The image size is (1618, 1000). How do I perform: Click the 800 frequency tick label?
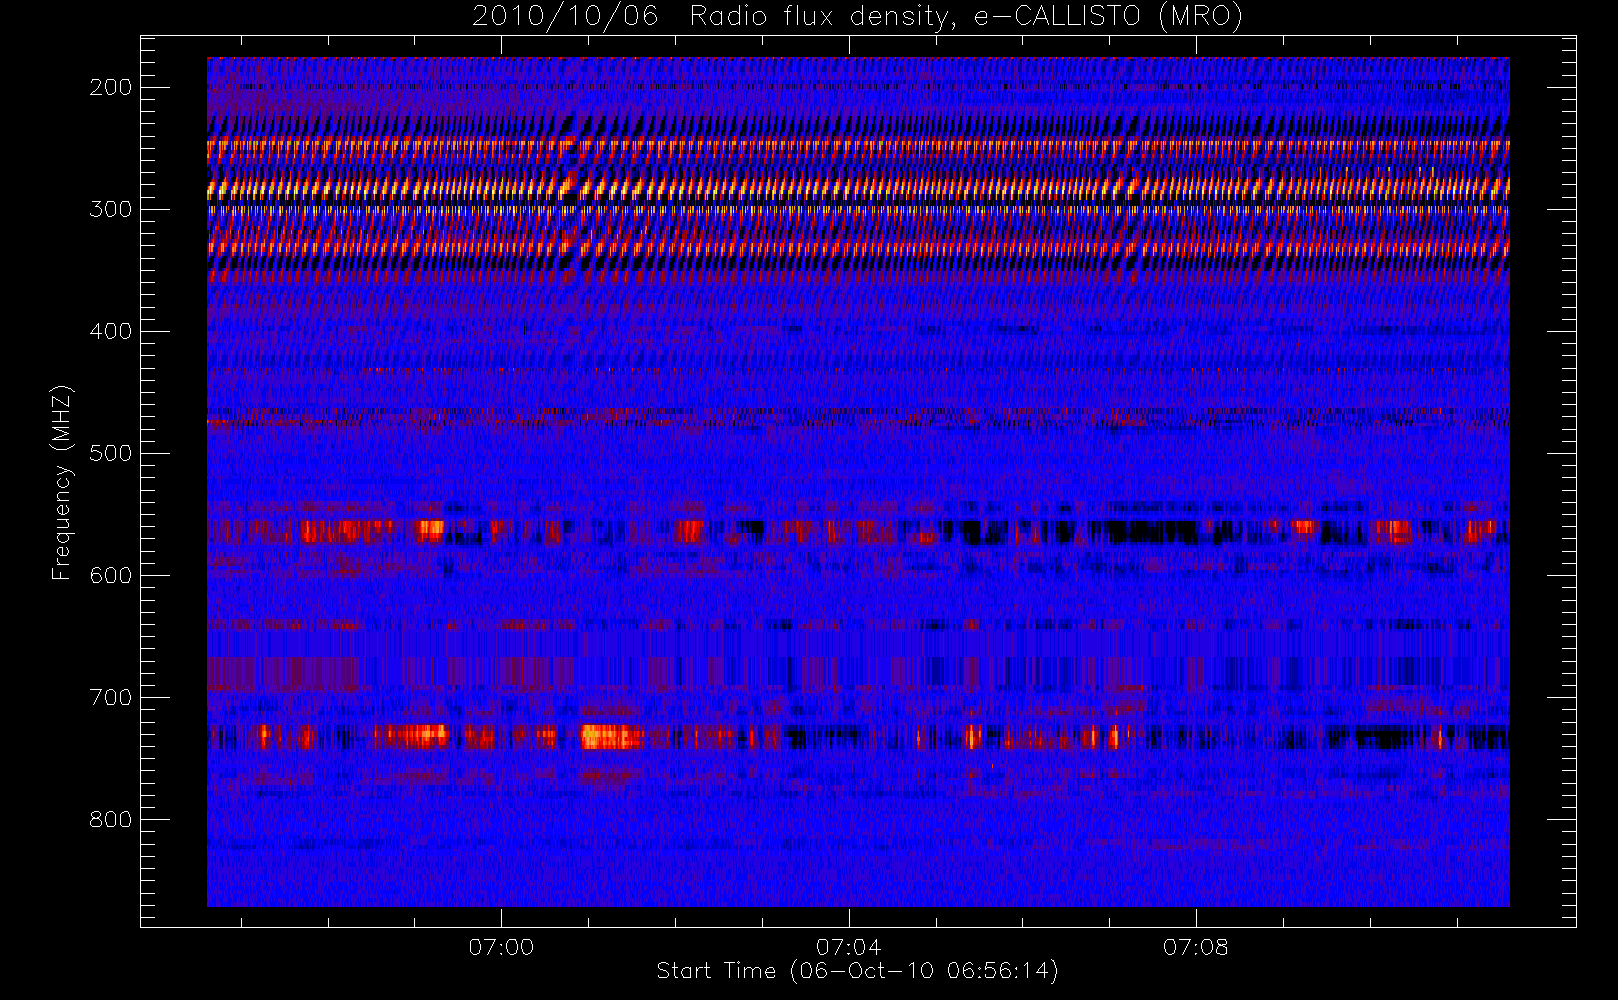(x=111, y=819)
